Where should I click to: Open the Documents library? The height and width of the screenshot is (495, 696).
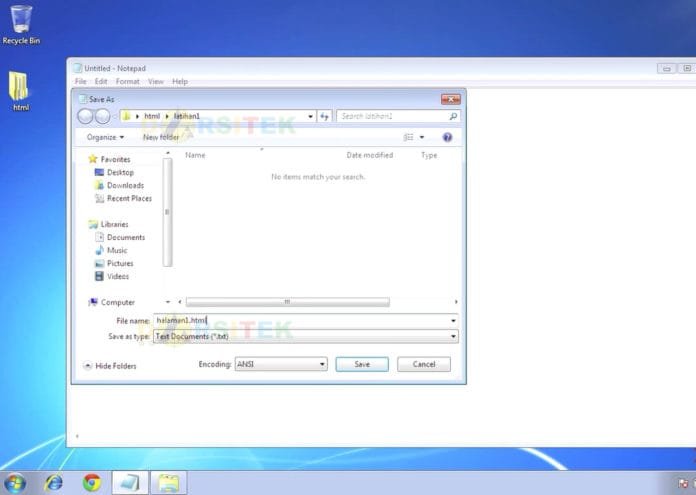[x=120, y=237]
